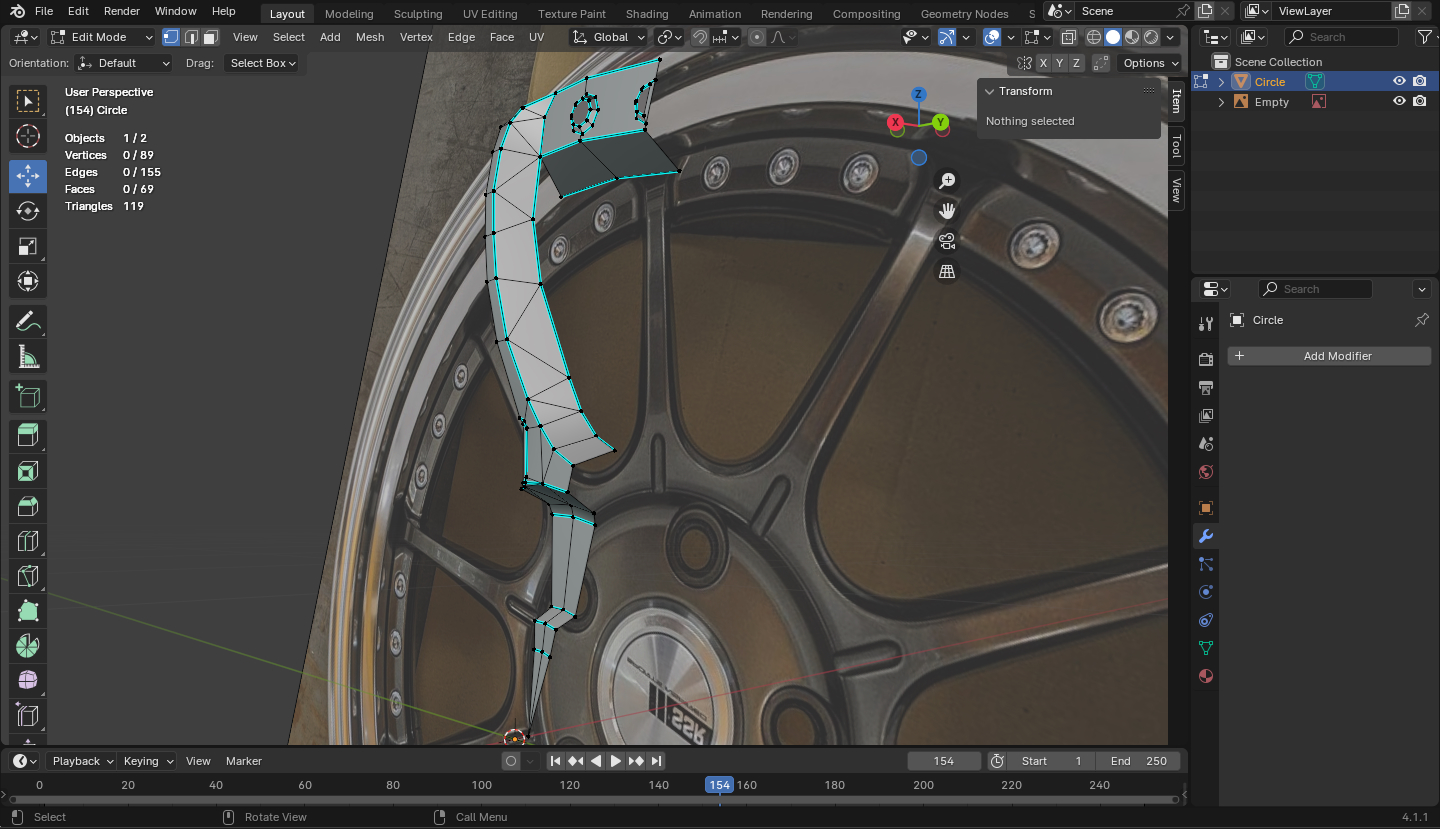1440x829 pixels.
Task: Click the Marker button in timeline
Action: click(244, 761)
